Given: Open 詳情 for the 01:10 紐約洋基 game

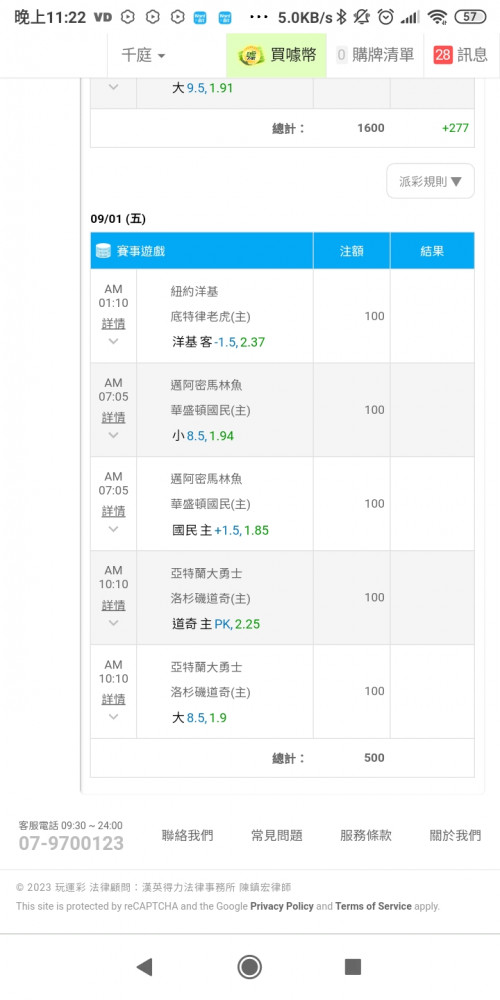Looking at the screenshot, I should click(x=114, y=324).
